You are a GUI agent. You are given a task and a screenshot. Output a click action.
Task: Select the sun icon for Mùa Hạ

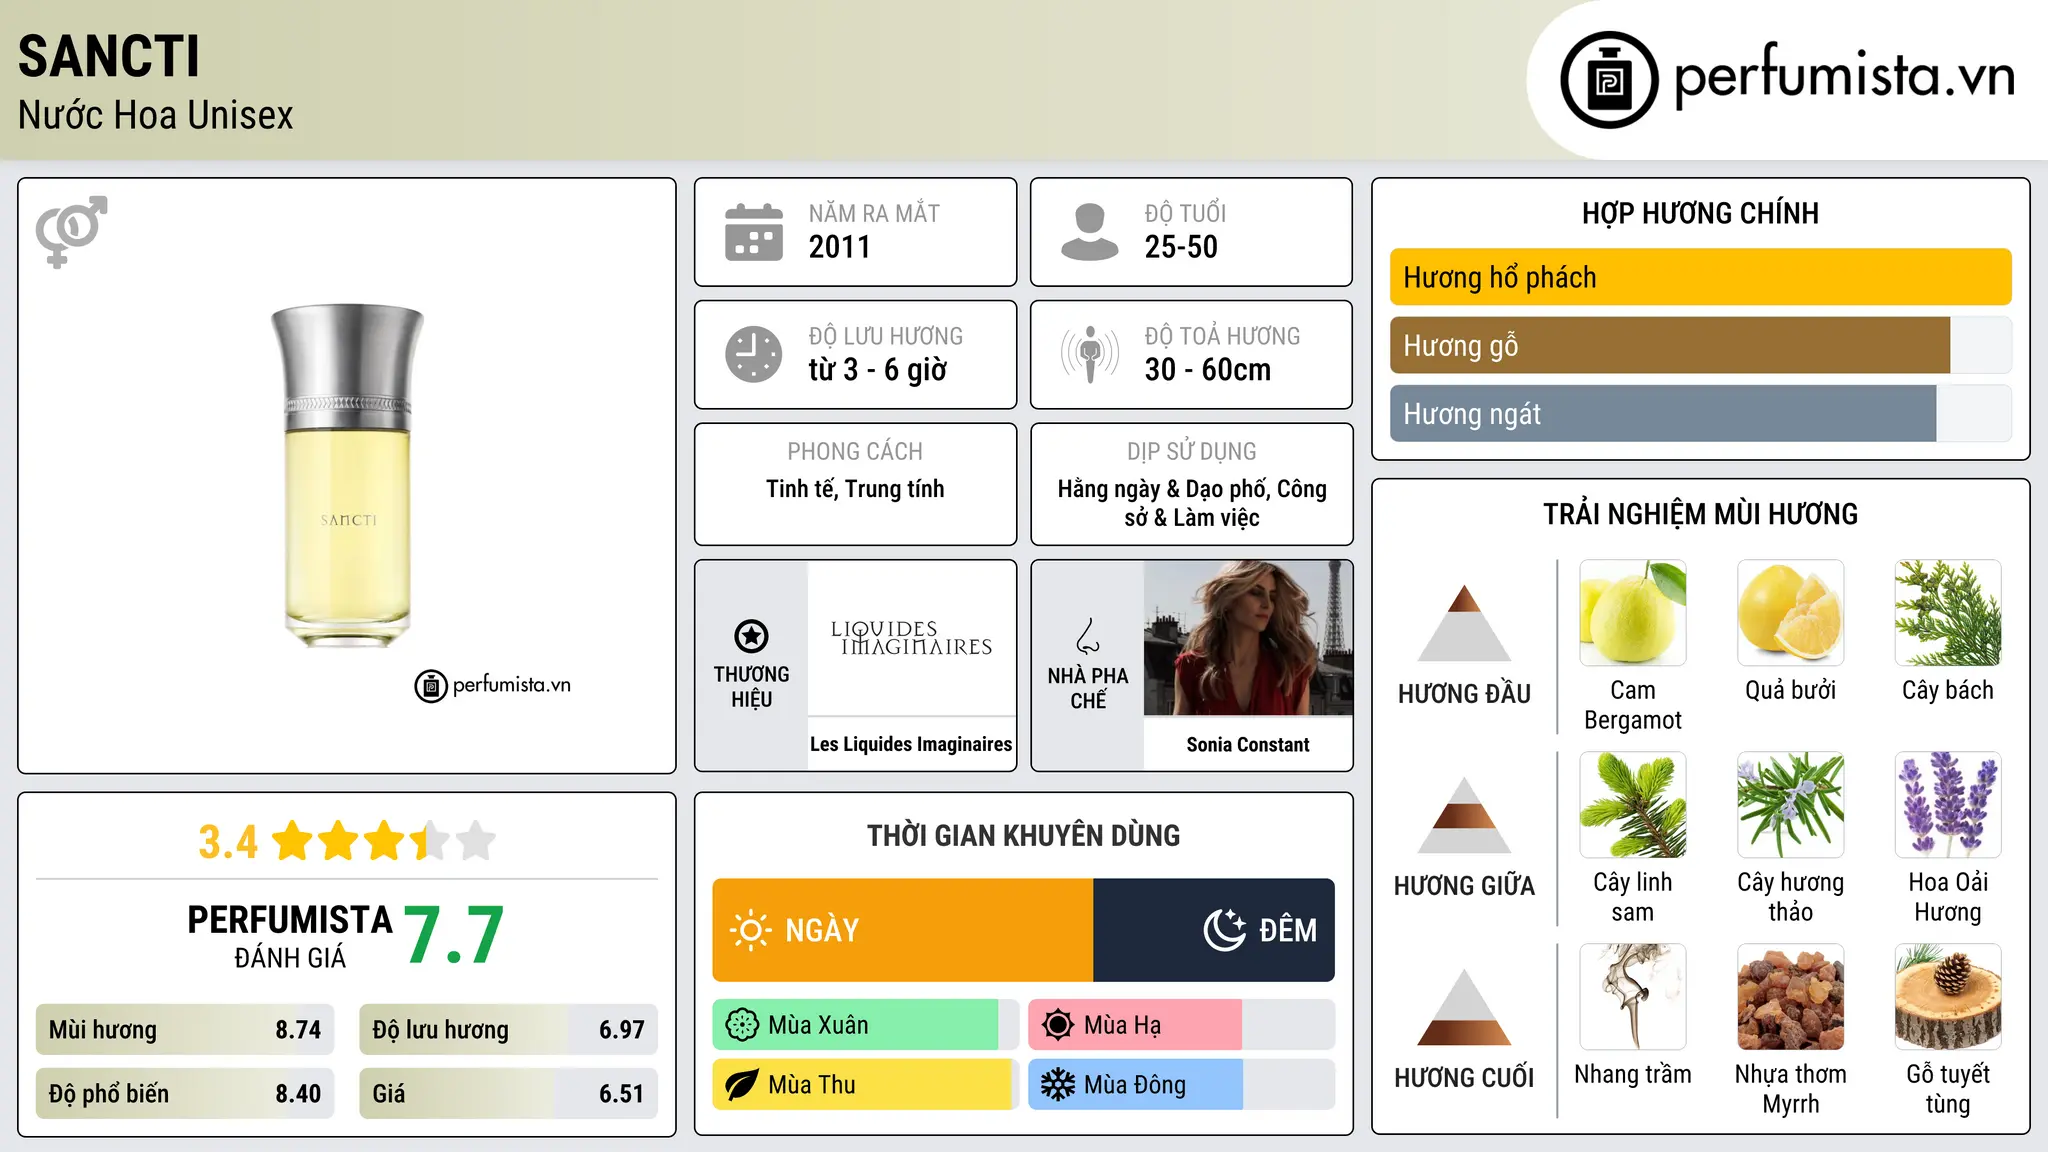(1058, 1025)
